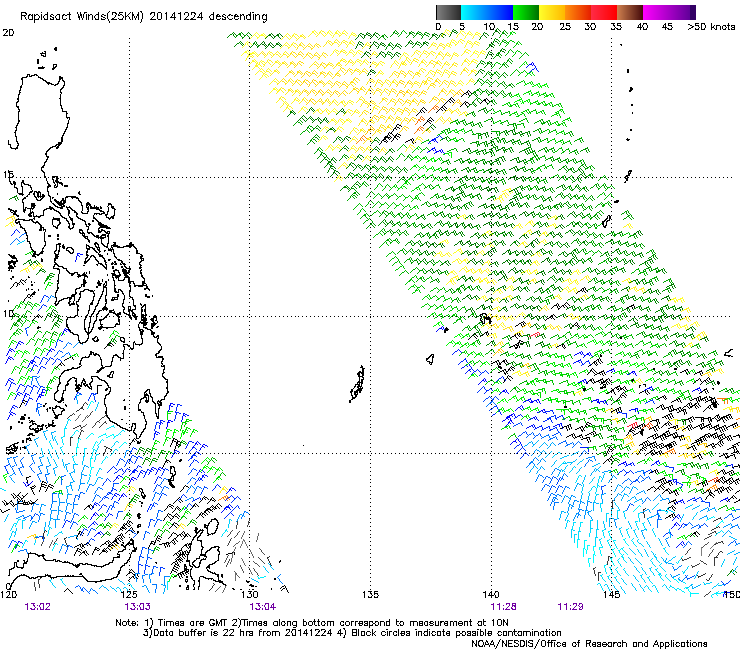740x650 pixels.
Task: Click the green 15-20 knots legend color
Action: pyautogui.click(x=526, y=12)
